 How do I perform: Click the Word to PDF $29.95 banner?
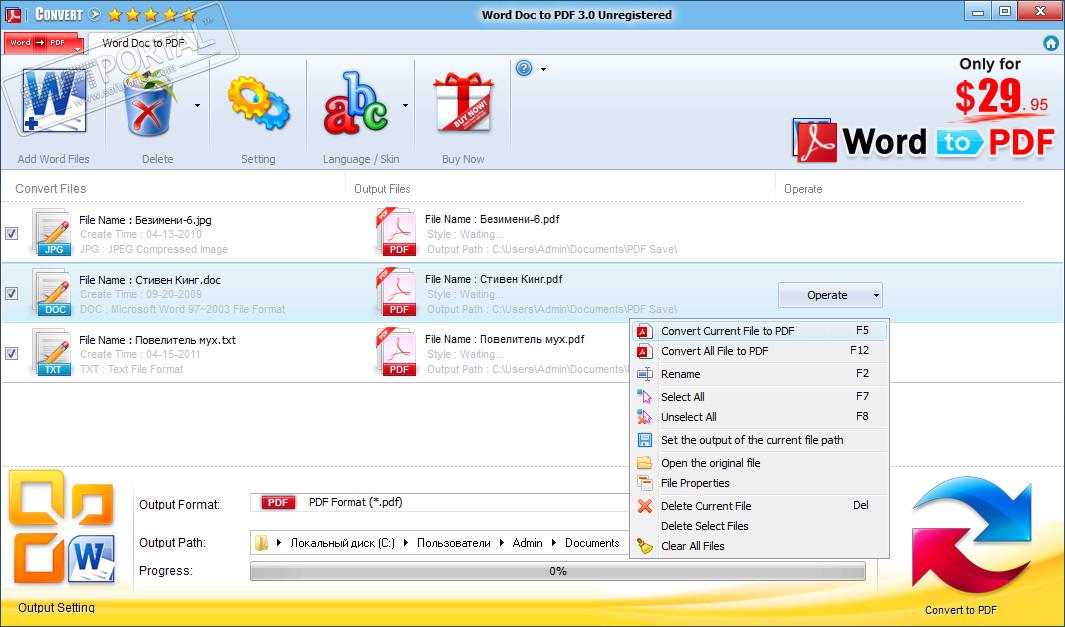coord(924,112)
